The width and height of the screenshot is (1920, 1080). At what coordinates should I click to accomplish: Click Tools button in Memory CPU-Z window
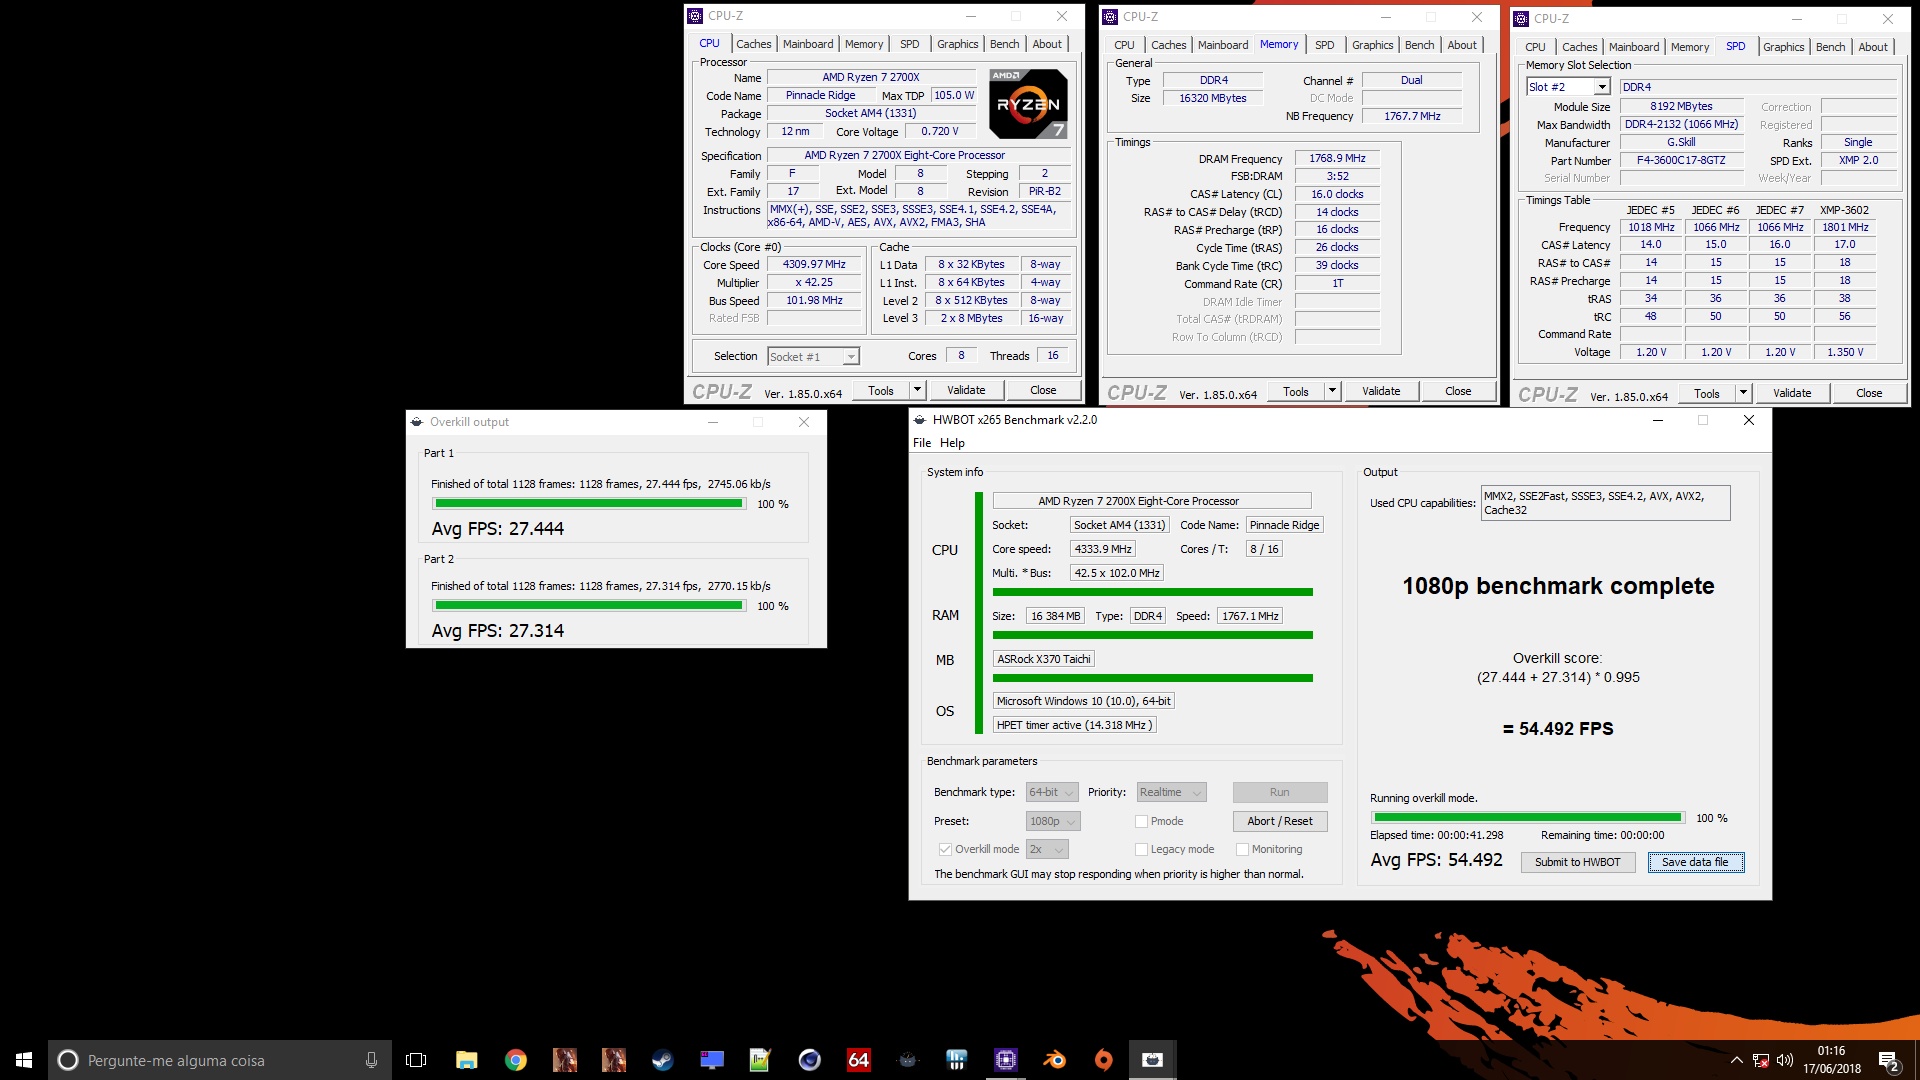coord(1296,391)
